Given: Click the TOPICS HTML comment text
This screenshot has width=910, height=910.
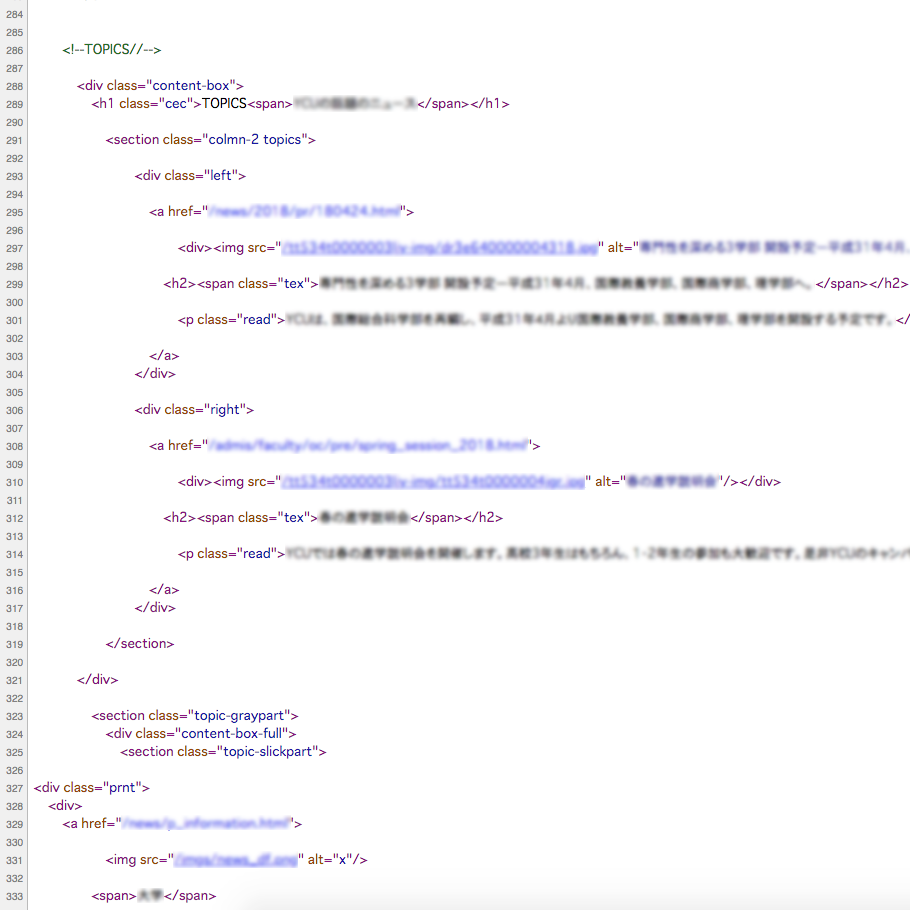Looking at the screenshot, I should point(111,50).
